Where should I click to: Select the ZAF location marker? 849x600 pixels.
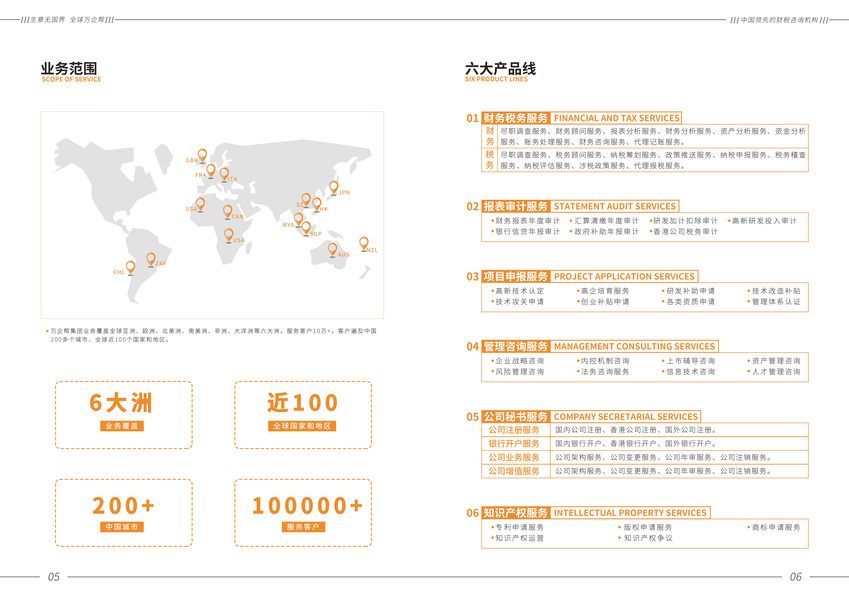151,259
